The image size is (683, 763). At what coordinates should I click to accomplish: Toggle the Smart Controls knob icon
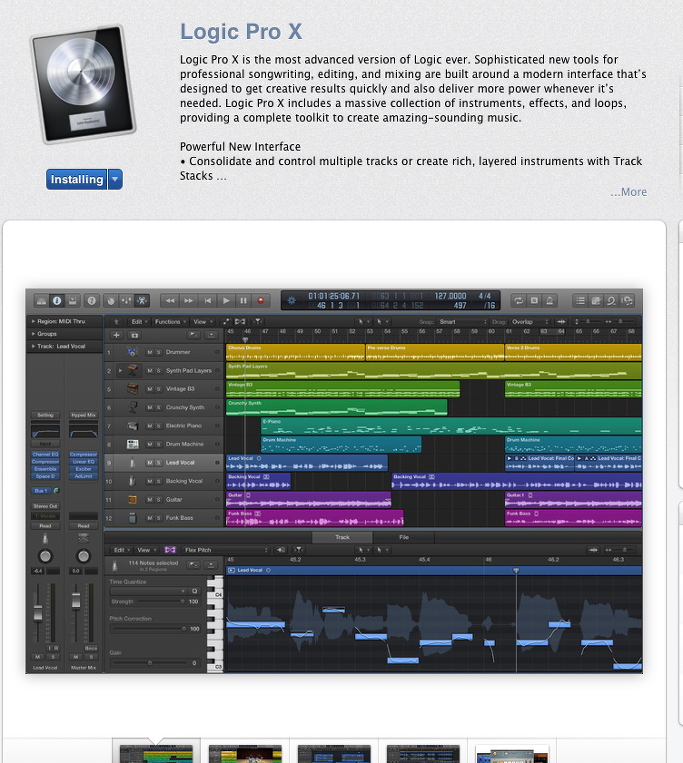point(111,301)
